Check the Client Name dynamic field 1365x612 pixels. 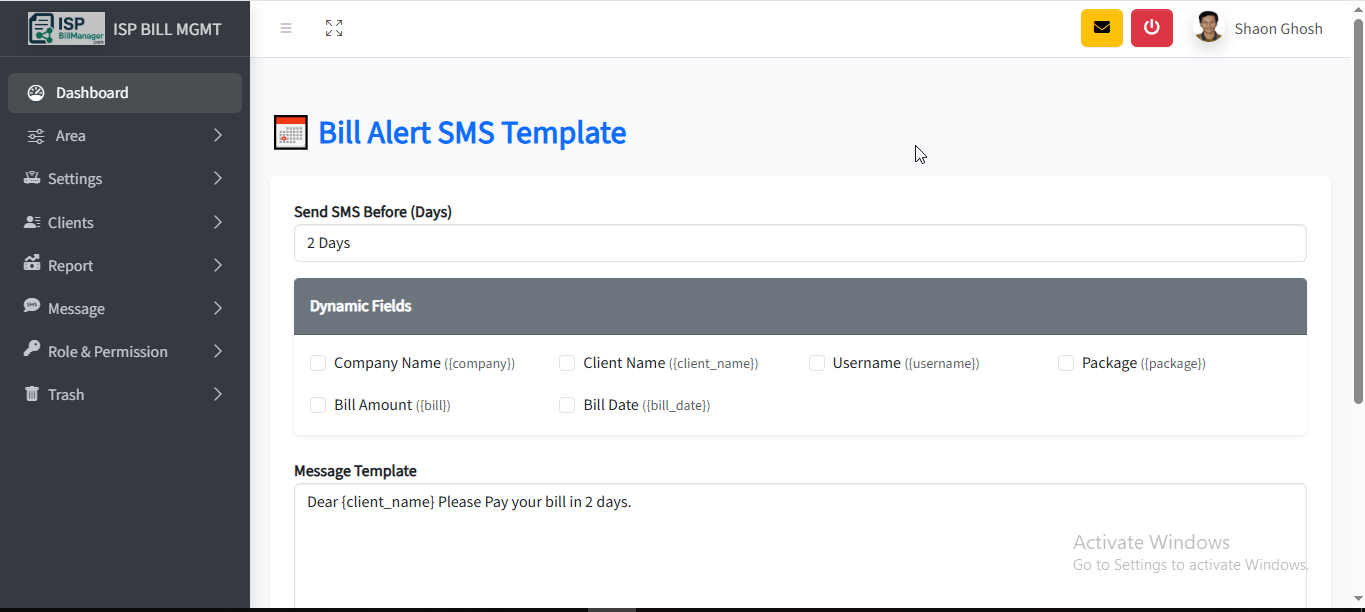tap(567, 363)
